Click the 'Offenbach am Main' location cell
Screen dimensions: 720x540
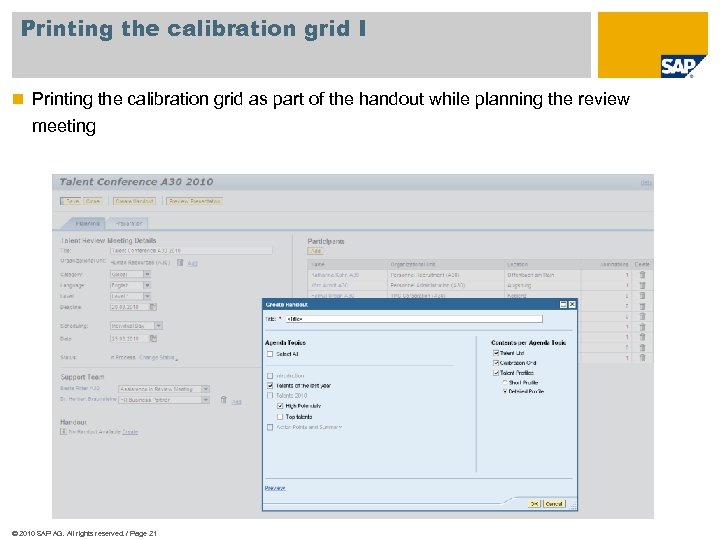[543, 275]
